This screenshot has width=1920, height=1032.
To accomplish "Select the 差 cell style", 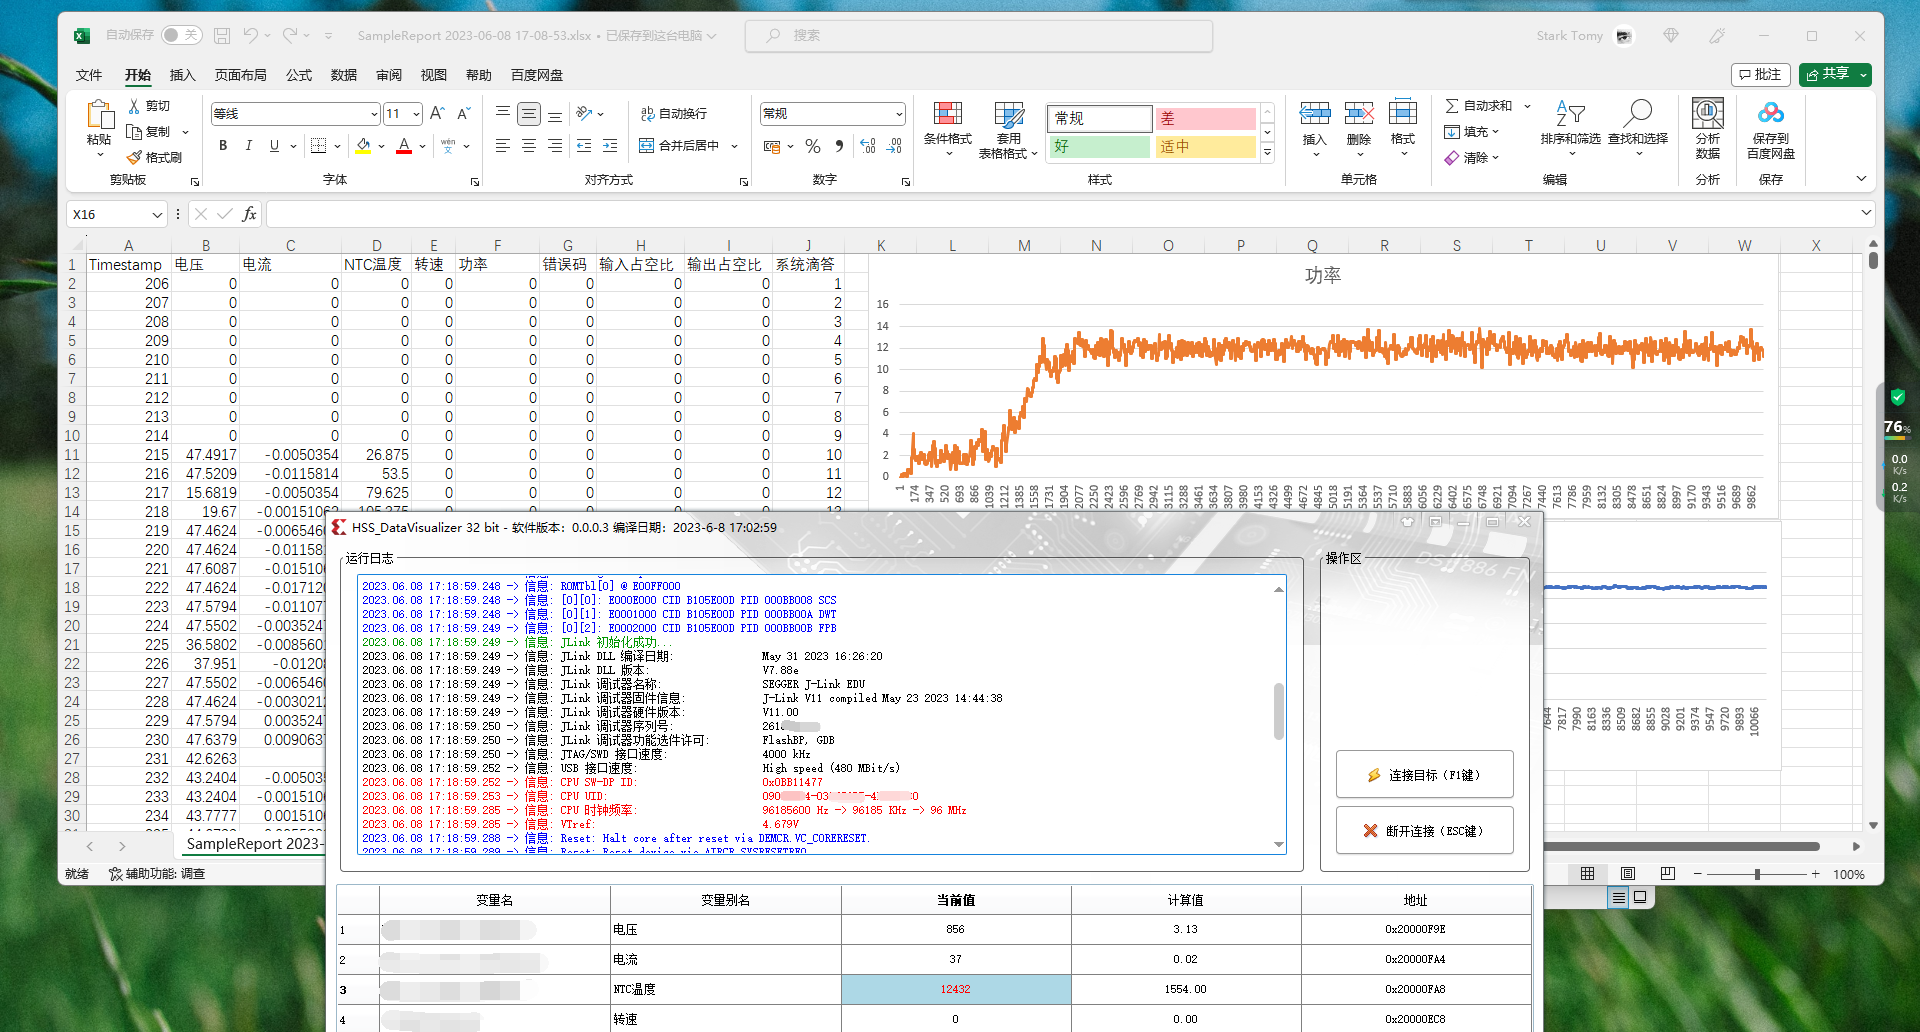I will pos(1205,118).
